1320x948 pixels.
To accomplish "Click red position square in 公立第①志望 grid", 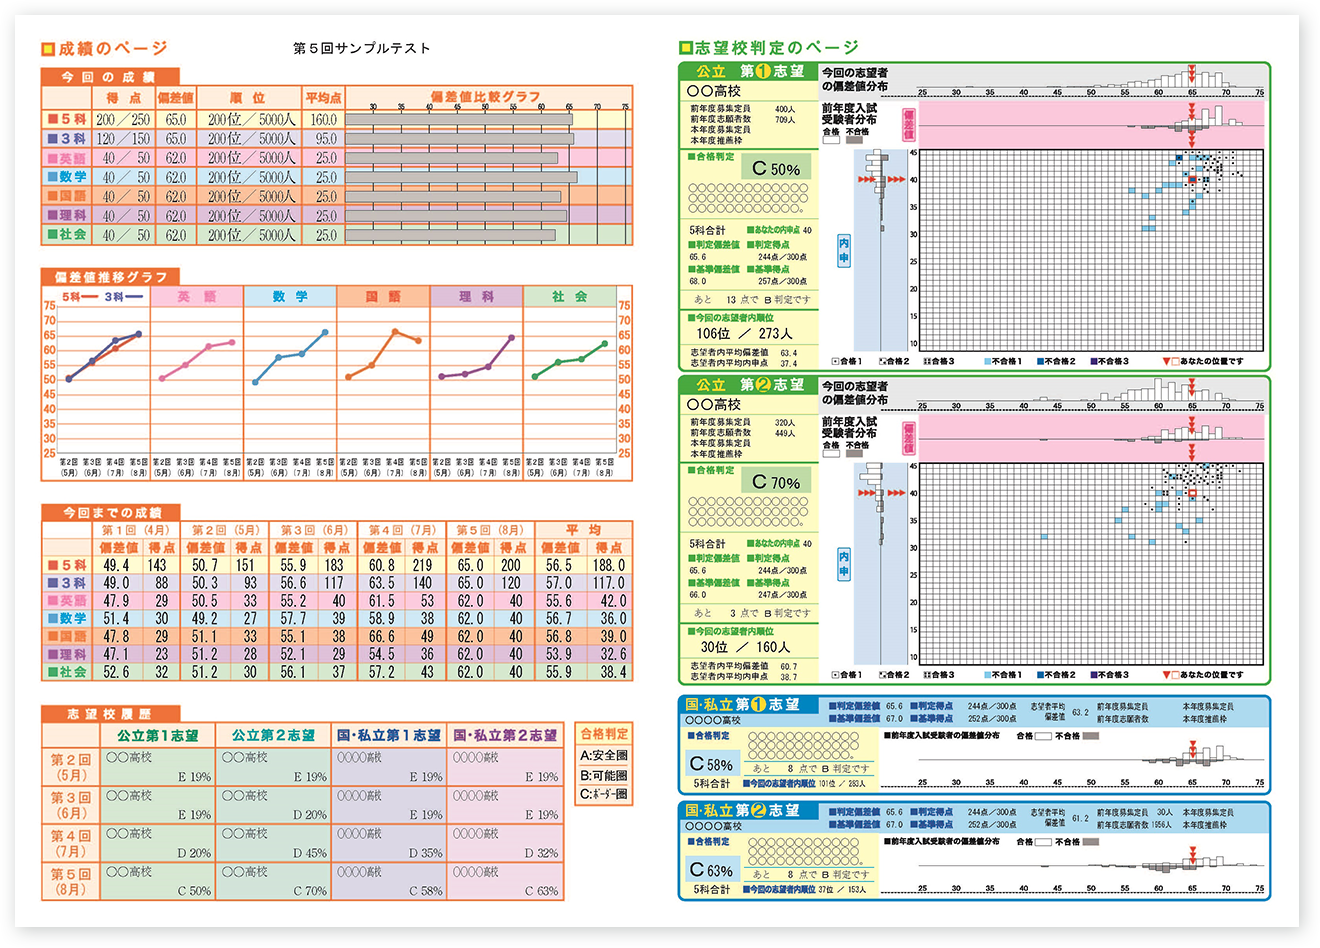I will [x=1192, y=180].
